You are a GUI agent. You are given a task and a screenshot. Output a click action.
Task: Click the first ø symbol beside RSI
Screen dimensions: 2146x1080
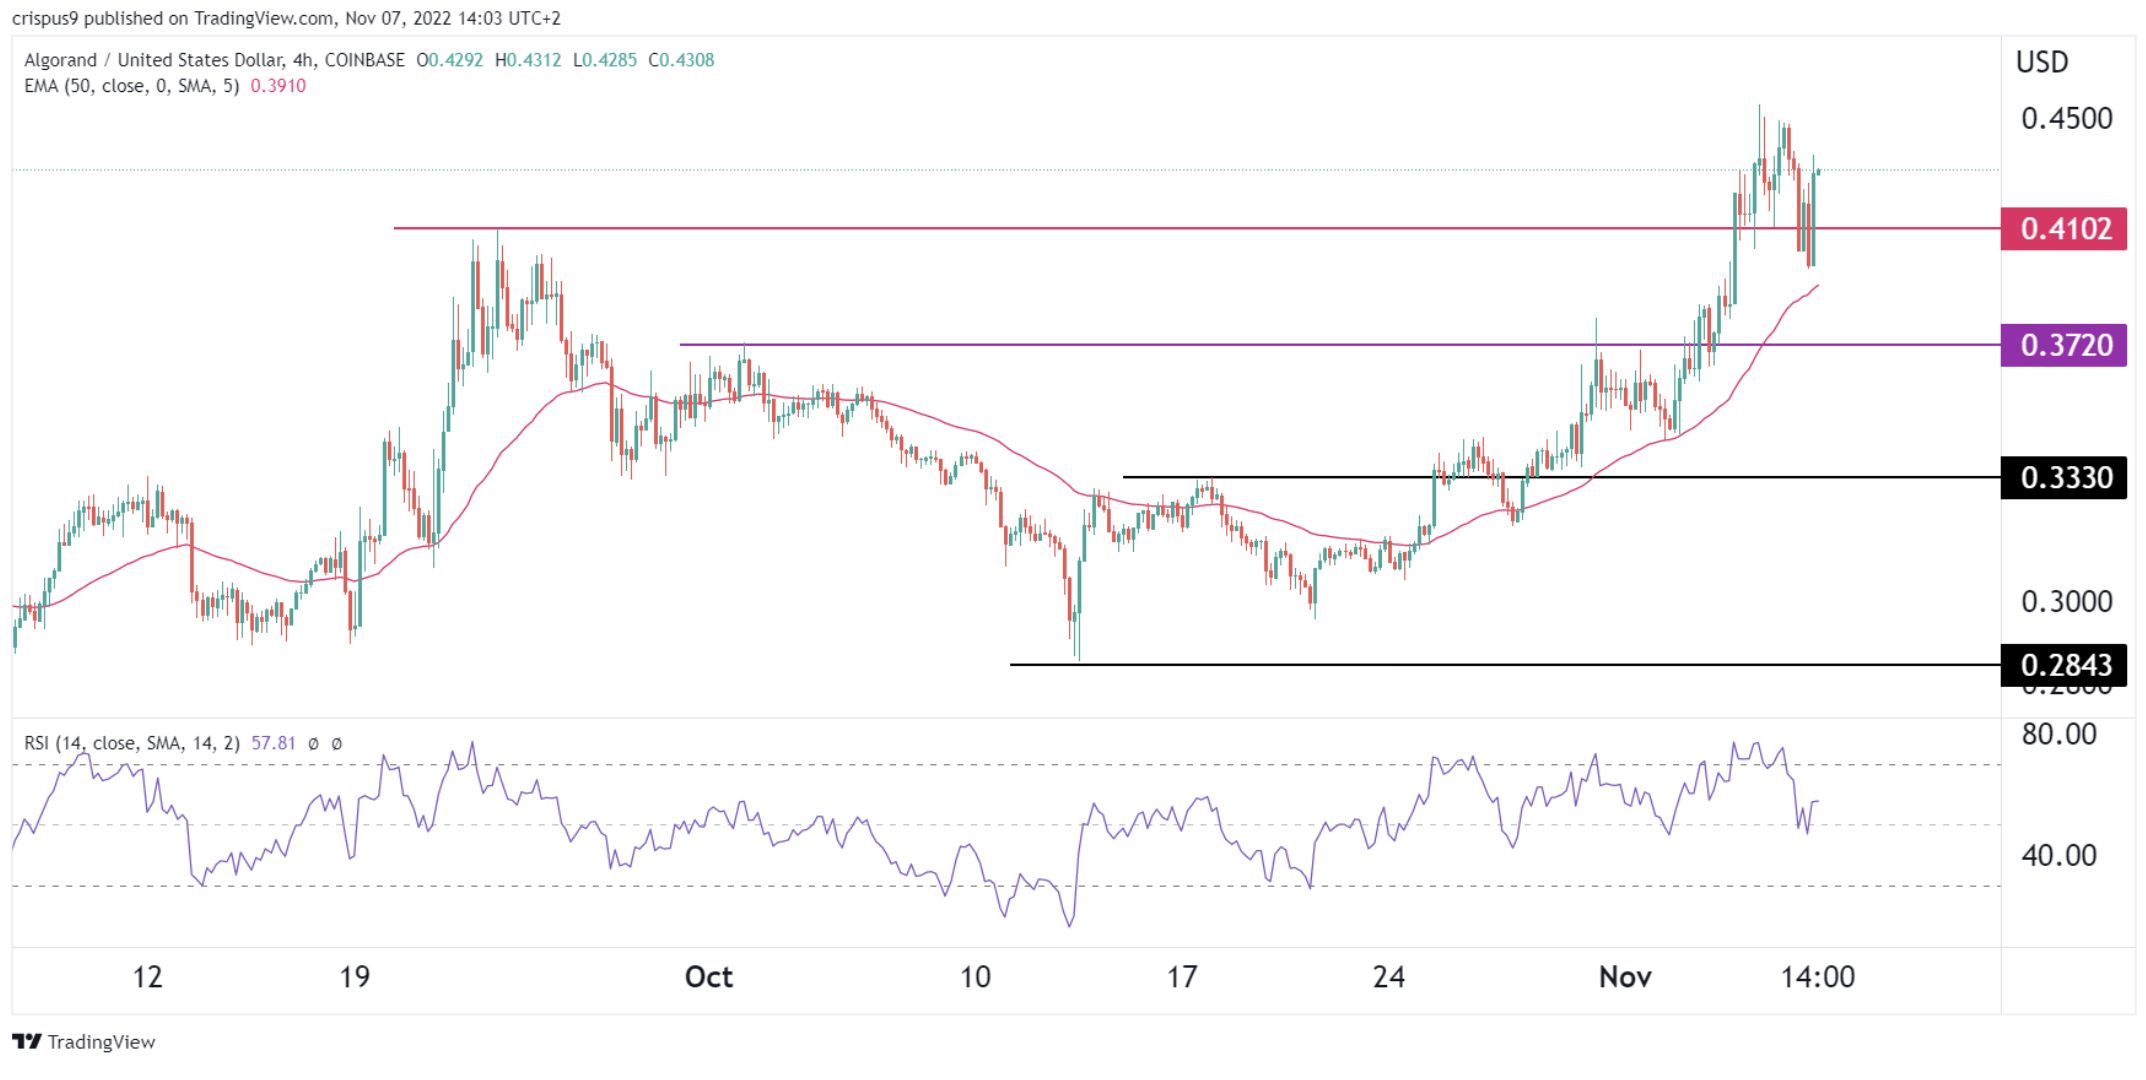314,744
